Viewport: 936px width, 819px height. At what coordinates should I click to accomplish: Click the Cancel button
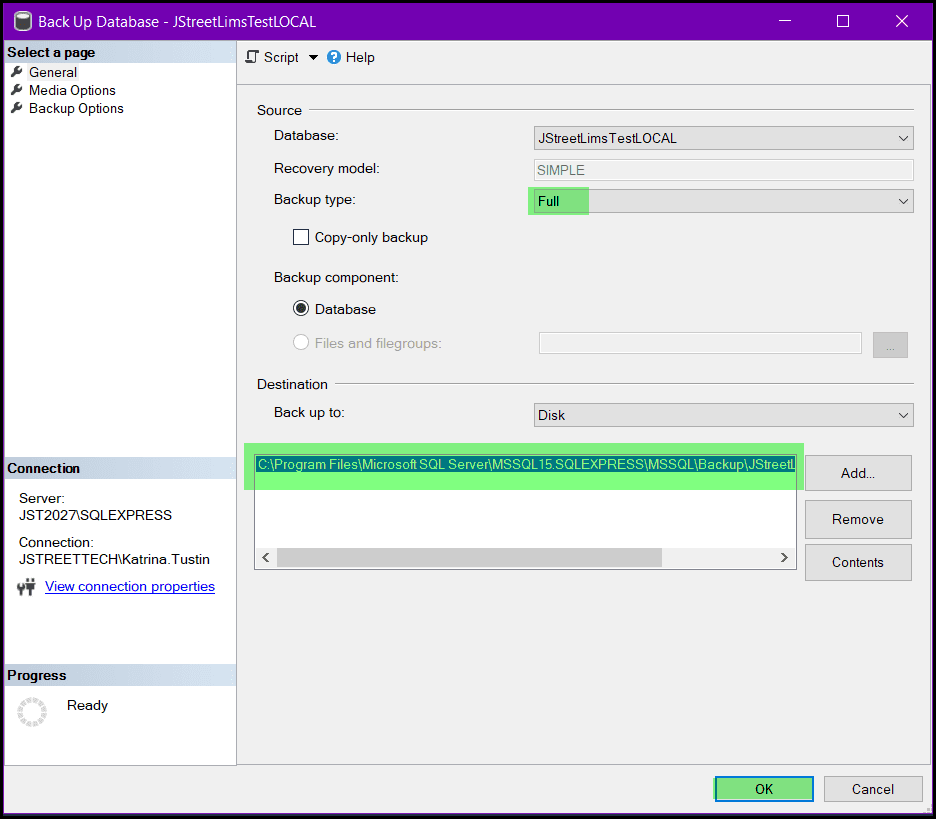coord(873,789)
